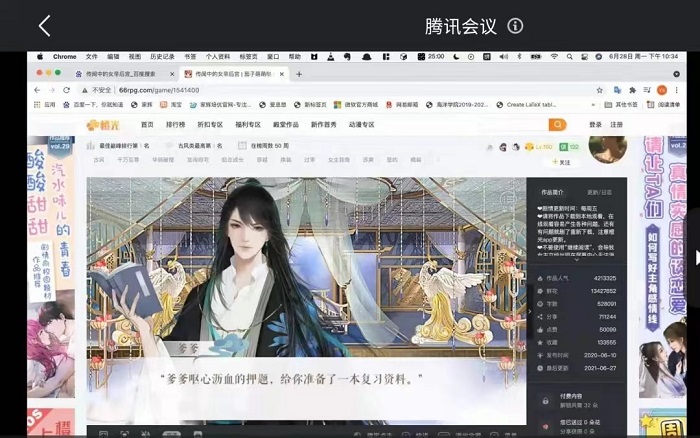Click the 古风 genre tag
The width and height of the screenshot is (700, 438).
[99, 159]
